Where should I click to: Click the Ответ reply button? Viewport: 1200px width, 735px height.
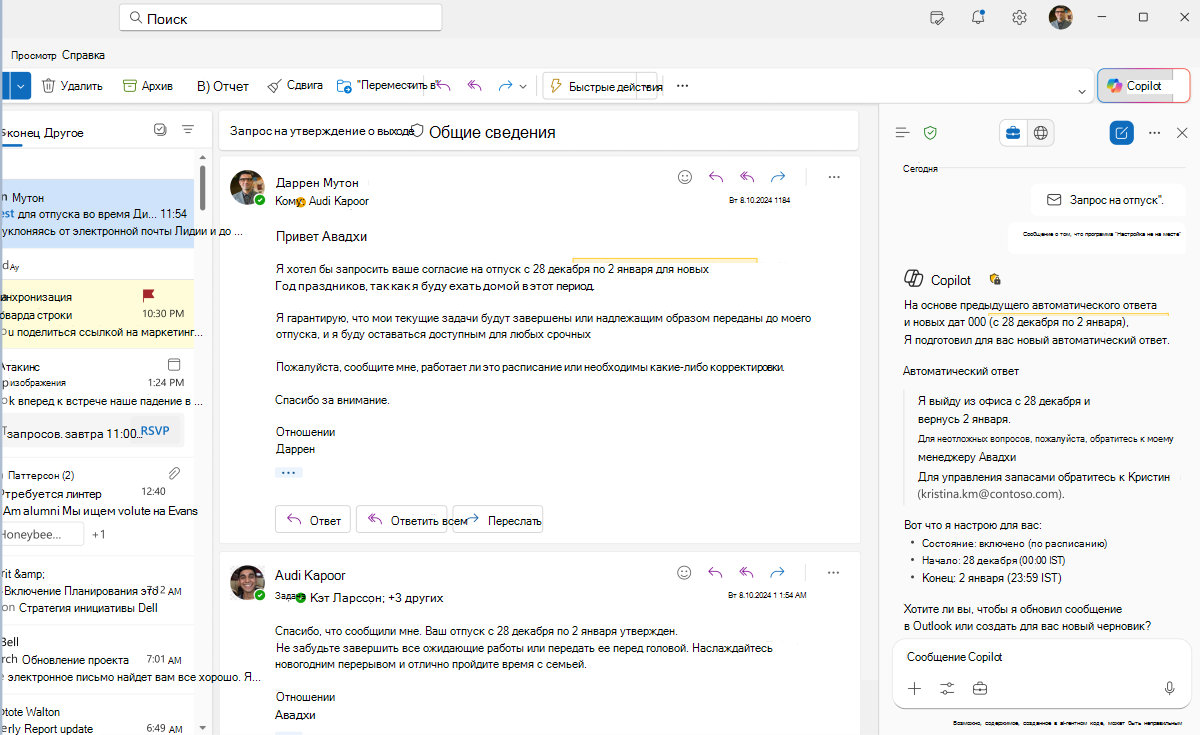(x=313, y=519)
